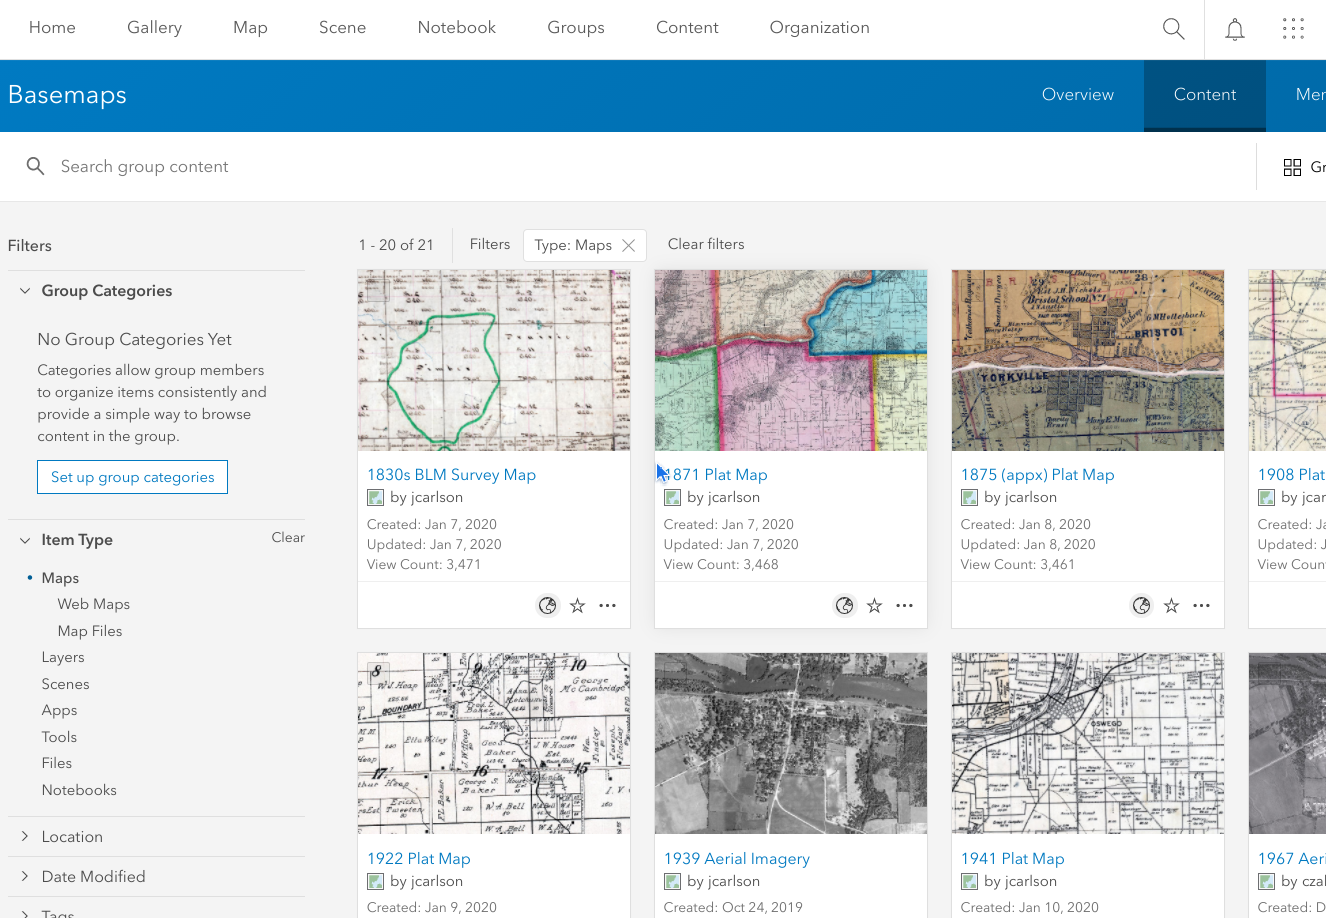Image resolution: width=1326 pixels, height=918 pixels.
Task: Collapse the Group Categories section
Action: [24, 290]
